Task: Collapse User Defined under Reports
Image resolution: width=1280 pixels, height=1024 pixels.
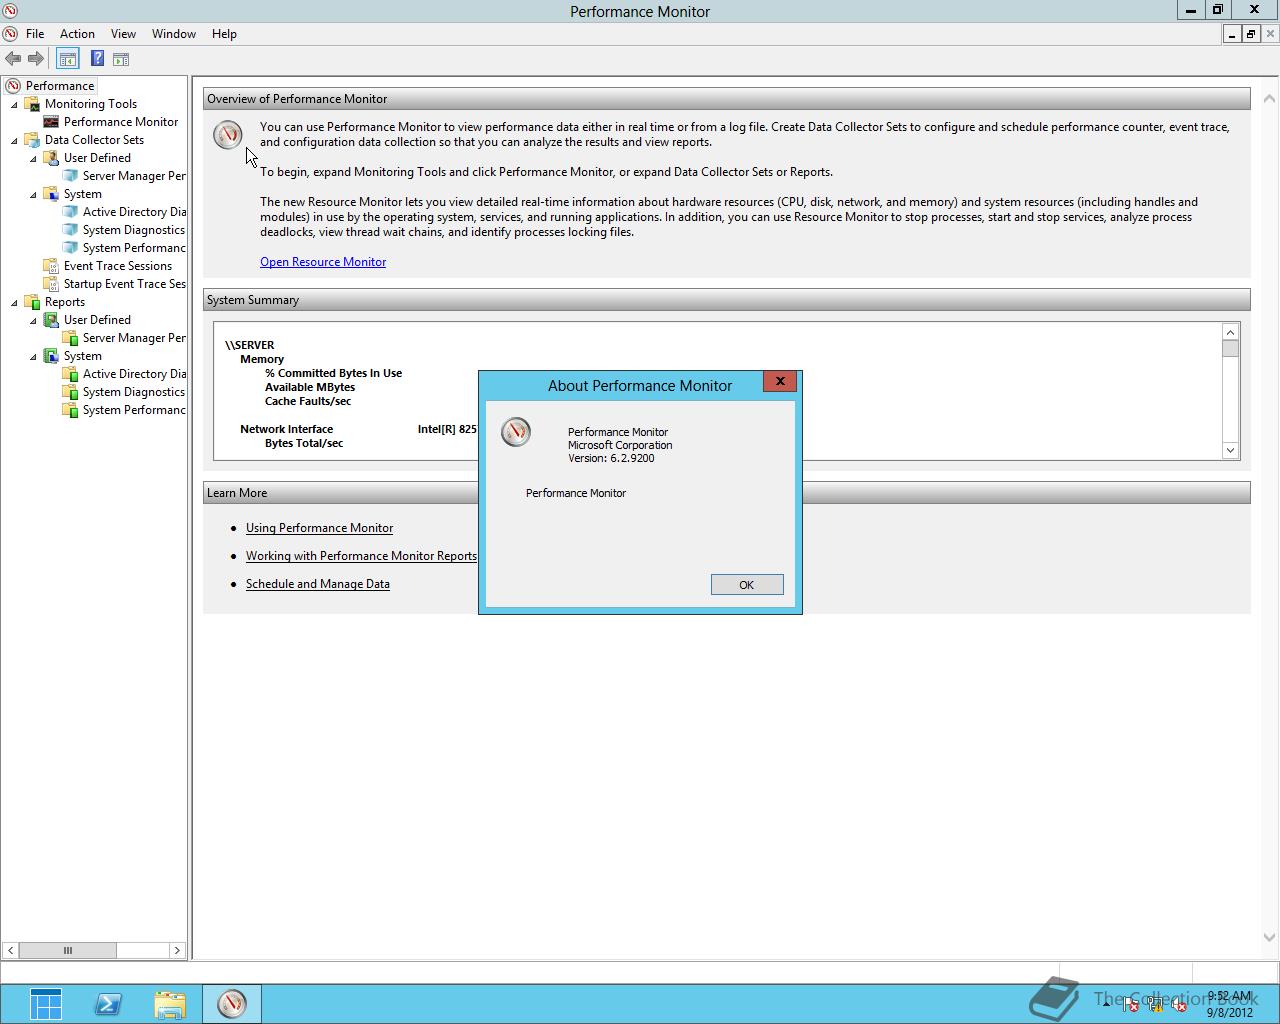Action: click(x=33, y=321)
